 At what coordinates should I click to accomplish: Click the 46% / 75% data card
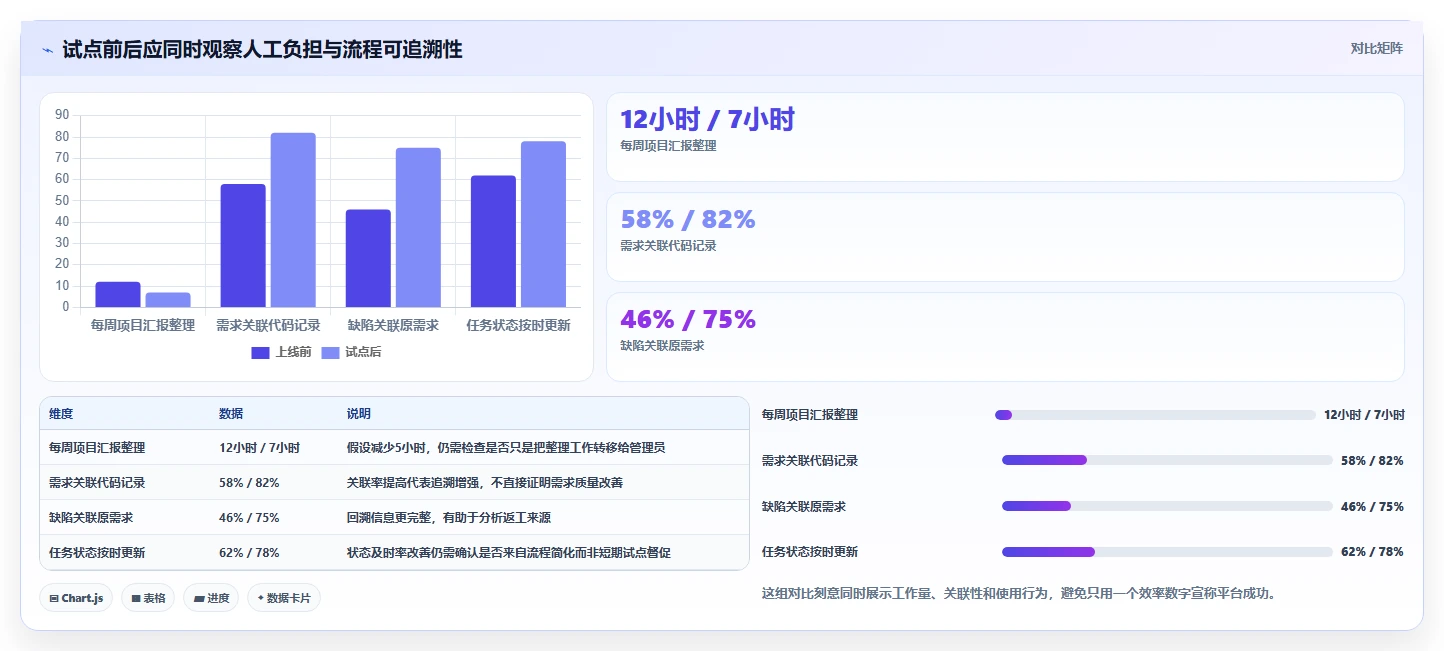1005,337
